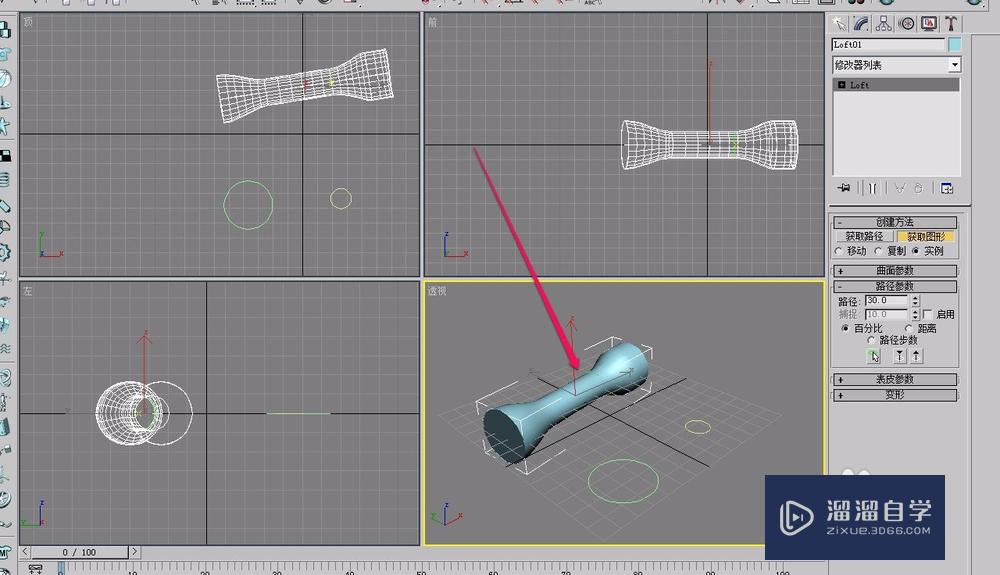The image size is (1000, 575).
Task: Expand the 表皮参数 rollout
Action: (x=895, y=379)
